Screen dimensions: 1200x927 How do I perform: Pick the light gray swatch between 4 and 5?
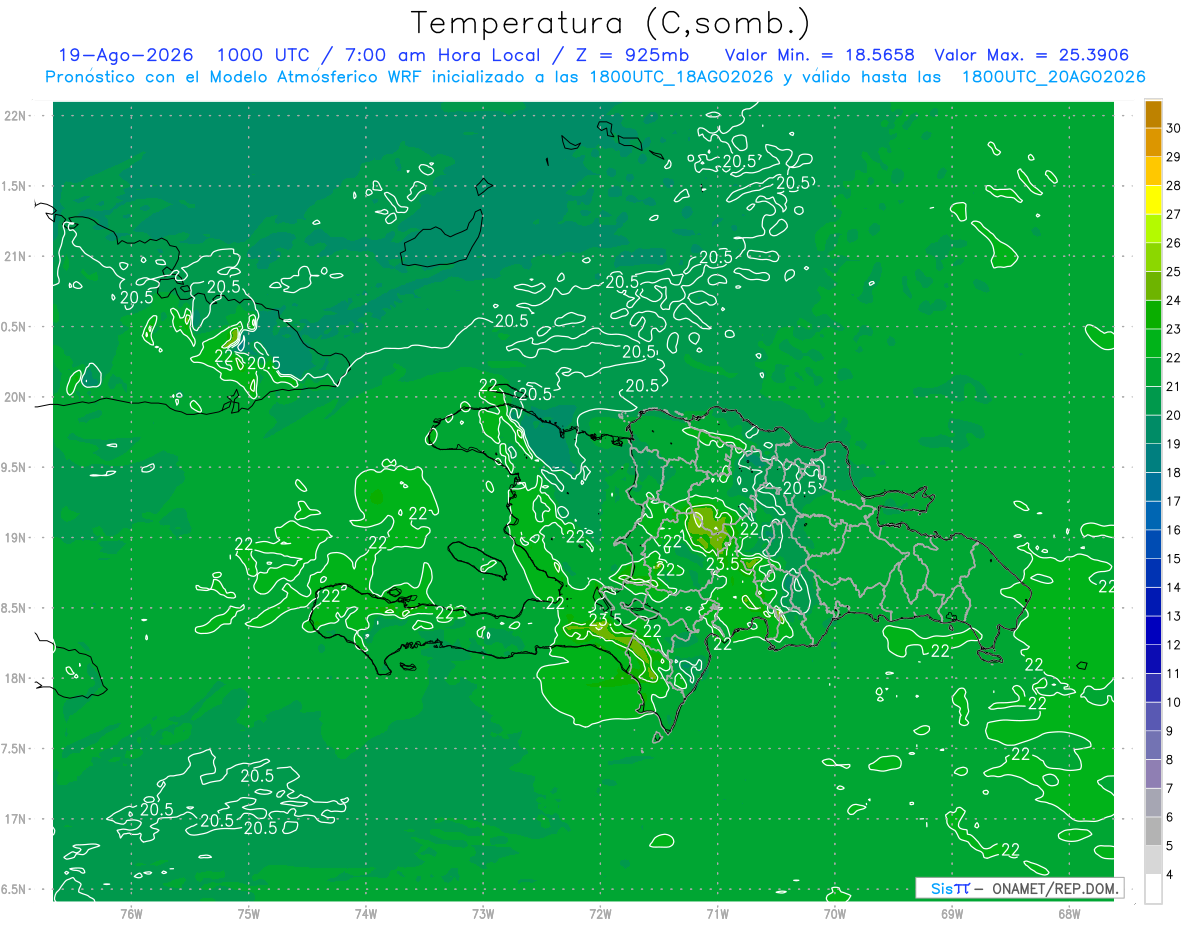coord(1153,860)
